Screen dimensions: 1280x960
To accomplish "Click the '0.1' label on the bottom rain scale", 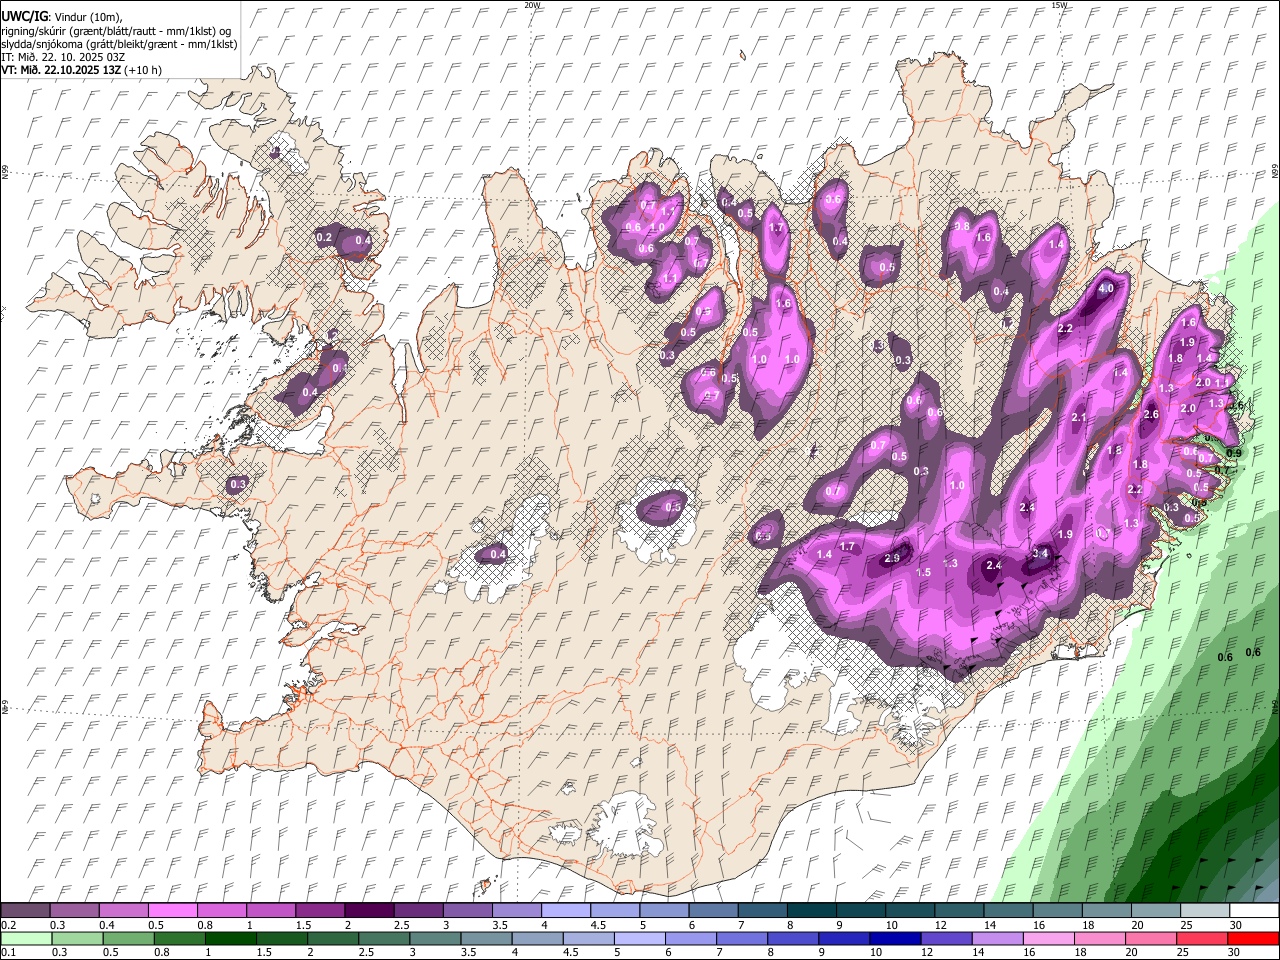I will [8, 953].
